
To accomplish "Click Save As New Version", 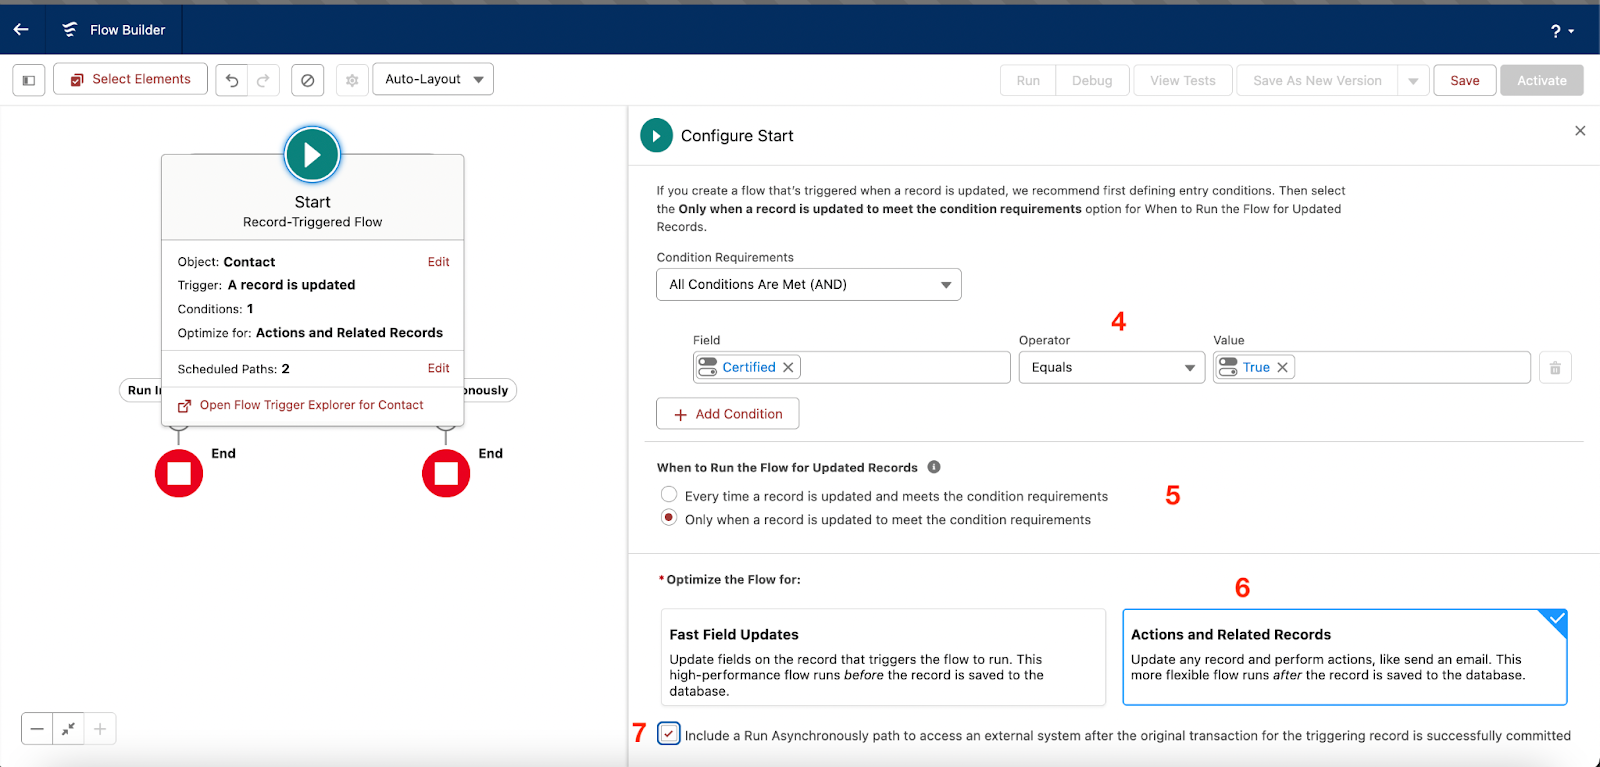I will click(x=1317, y=80).
